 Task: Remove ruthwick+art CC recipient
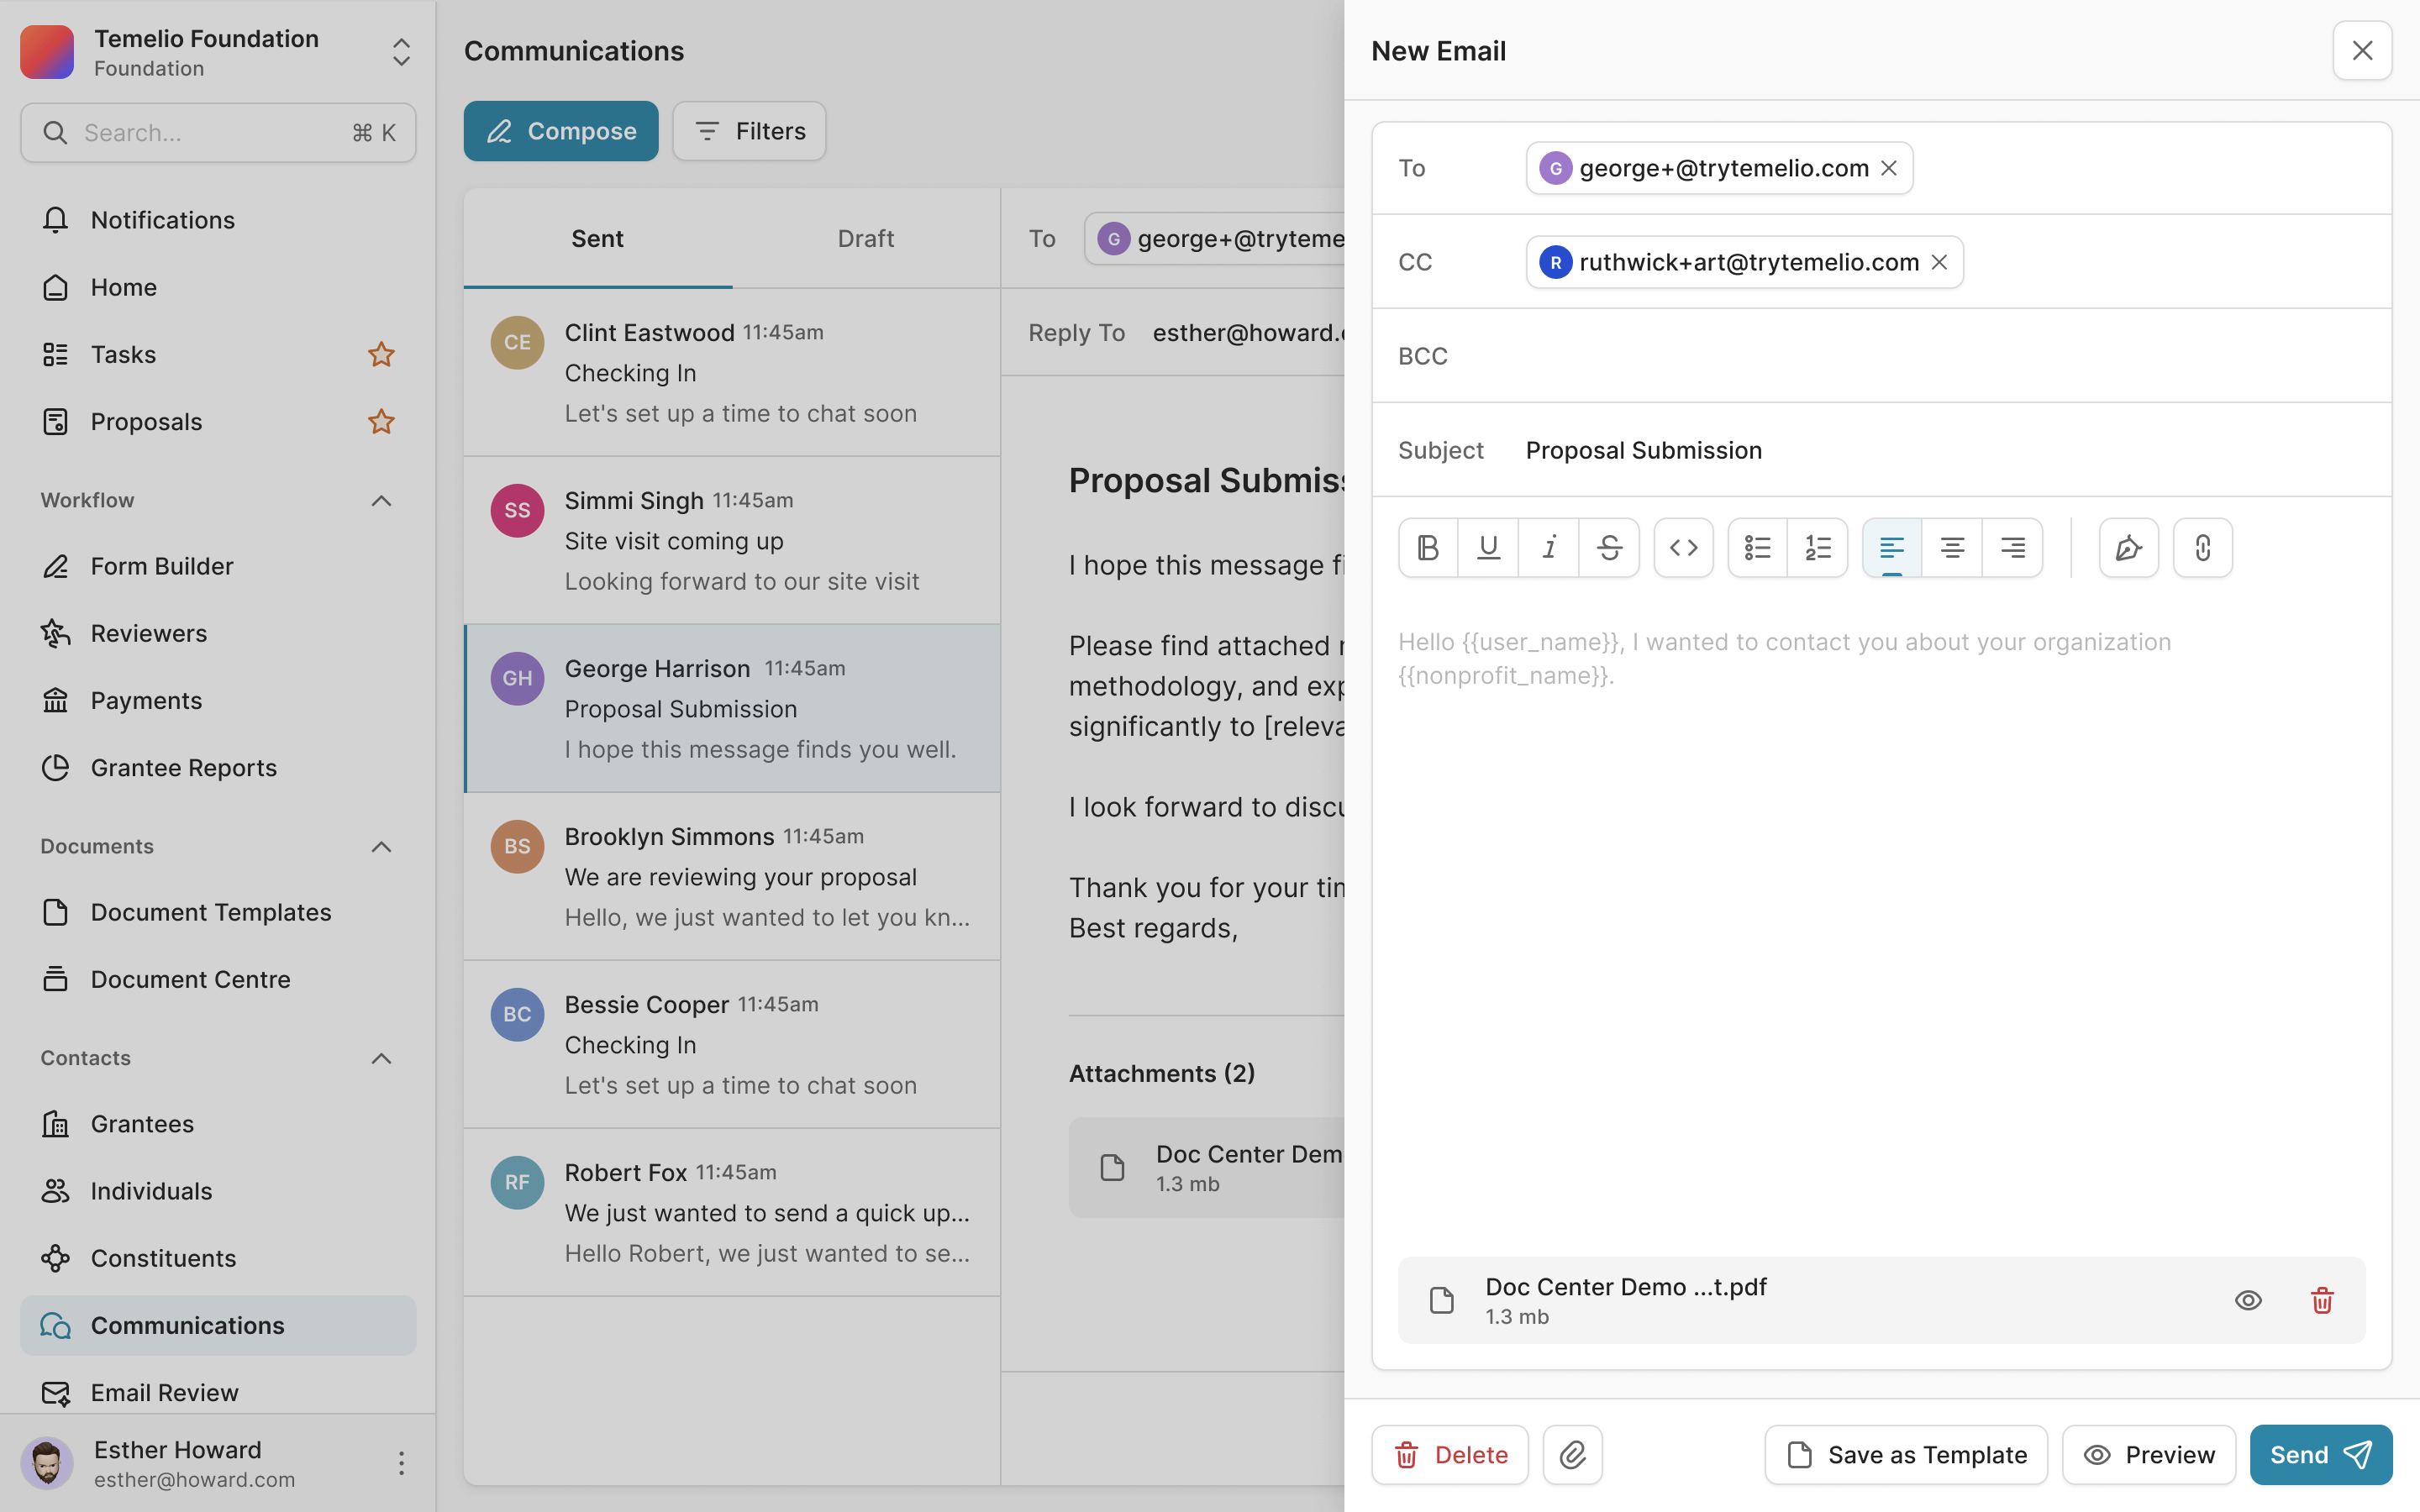click(x=1939, y=262)
